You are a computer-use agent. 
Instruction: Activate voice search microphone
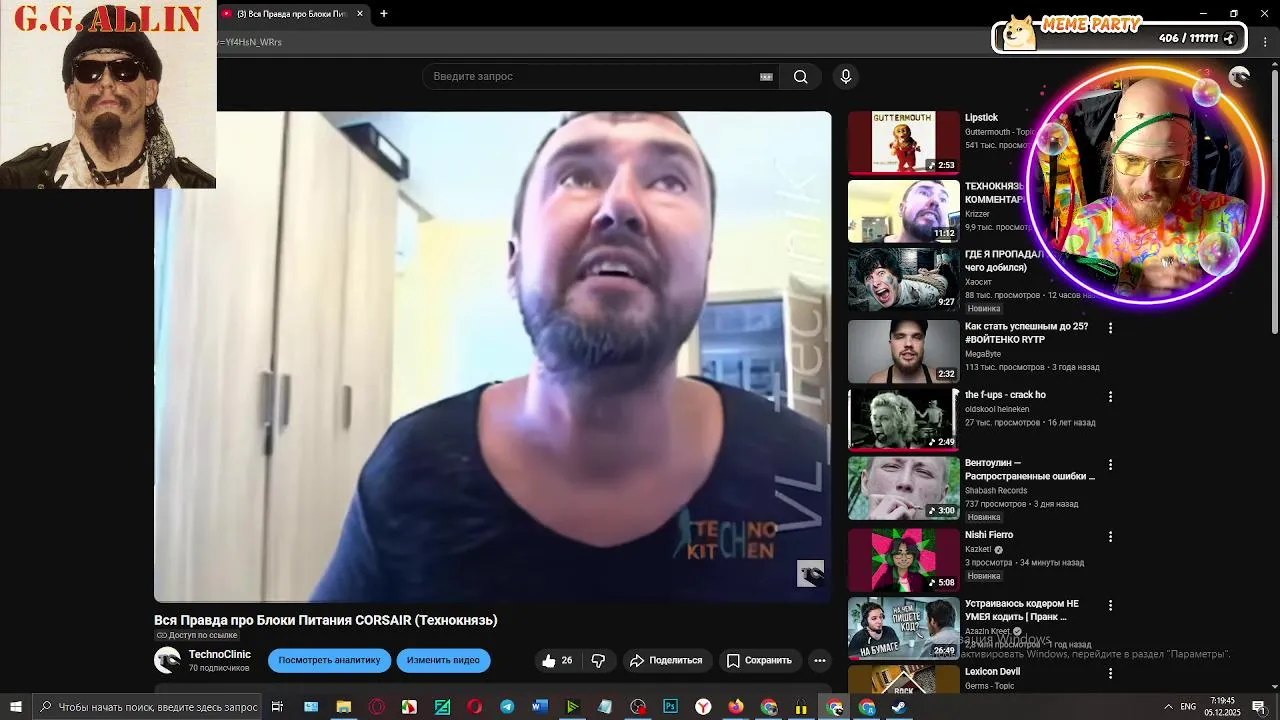tap(845, 76)
